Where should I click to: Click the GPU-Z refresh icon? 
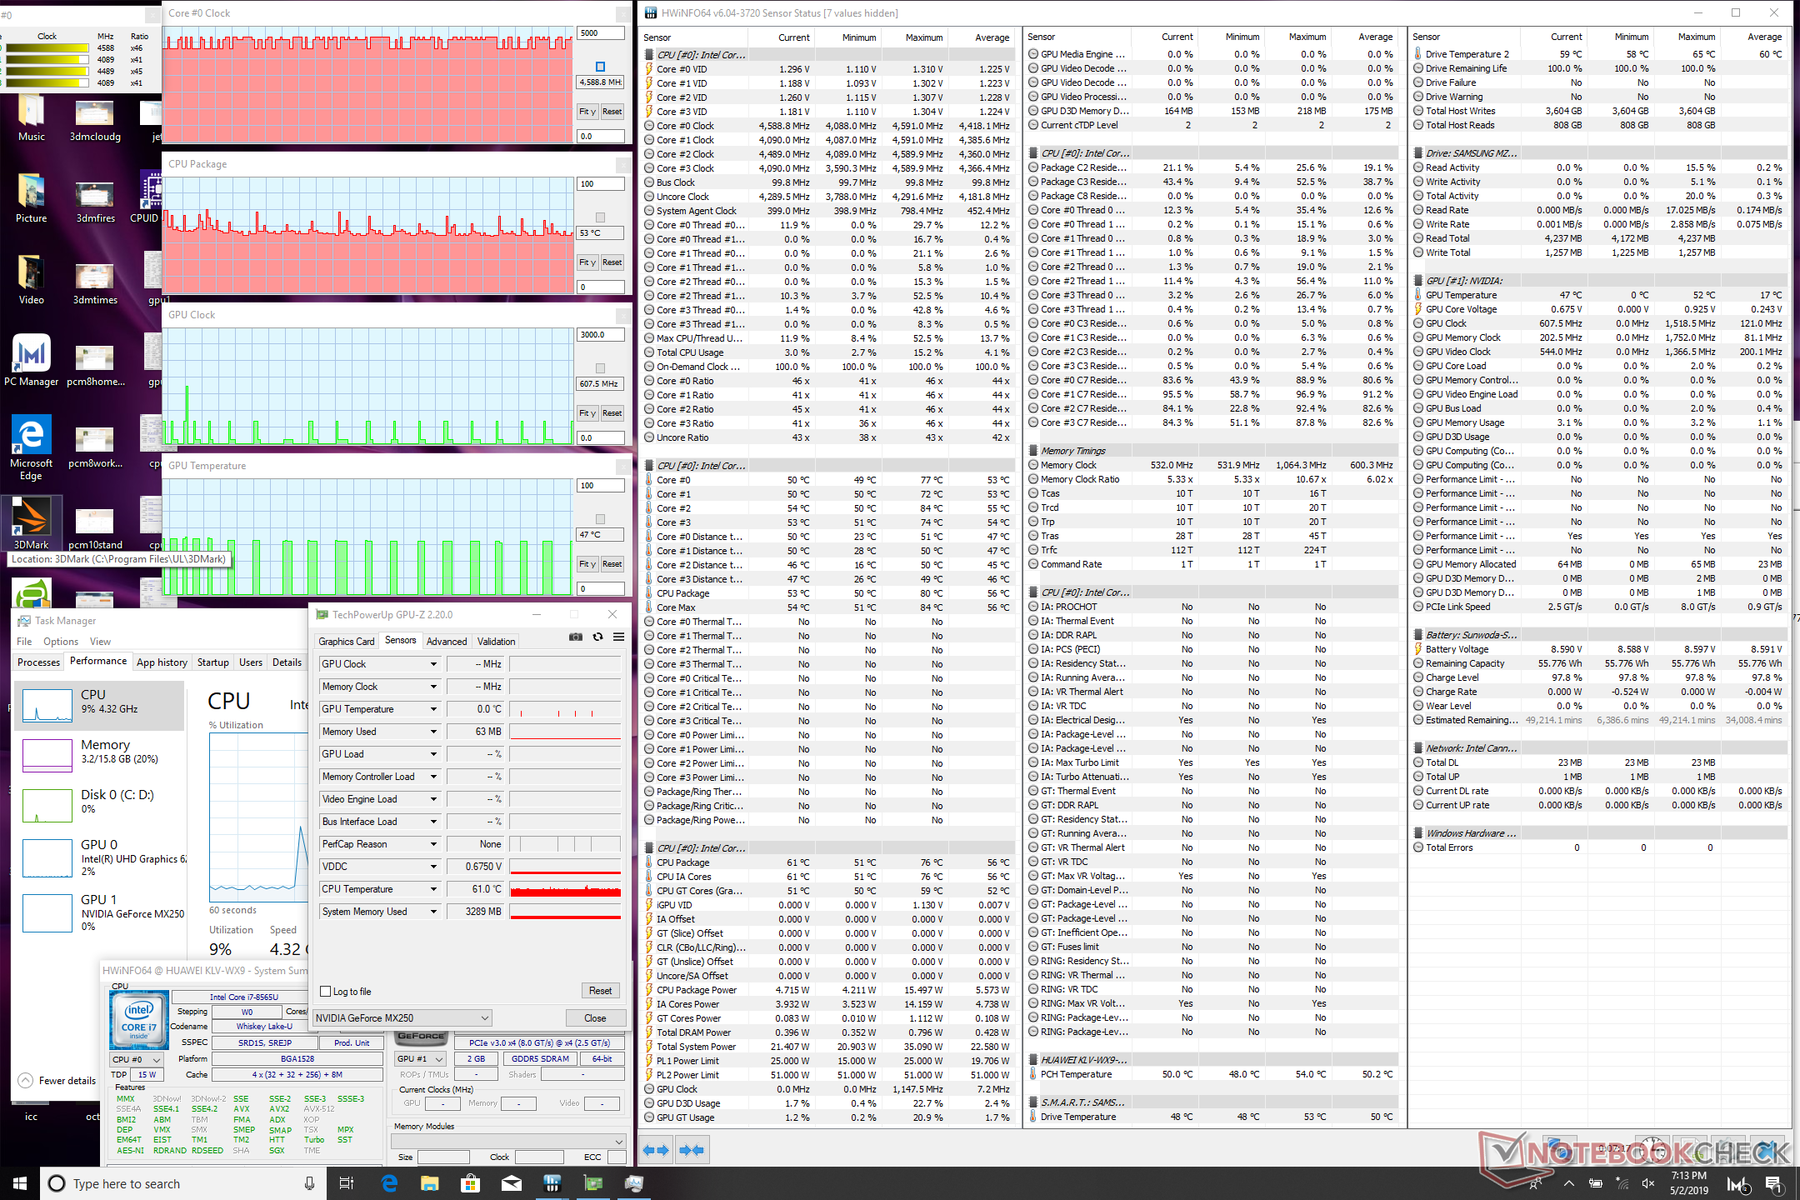[597, 637]
